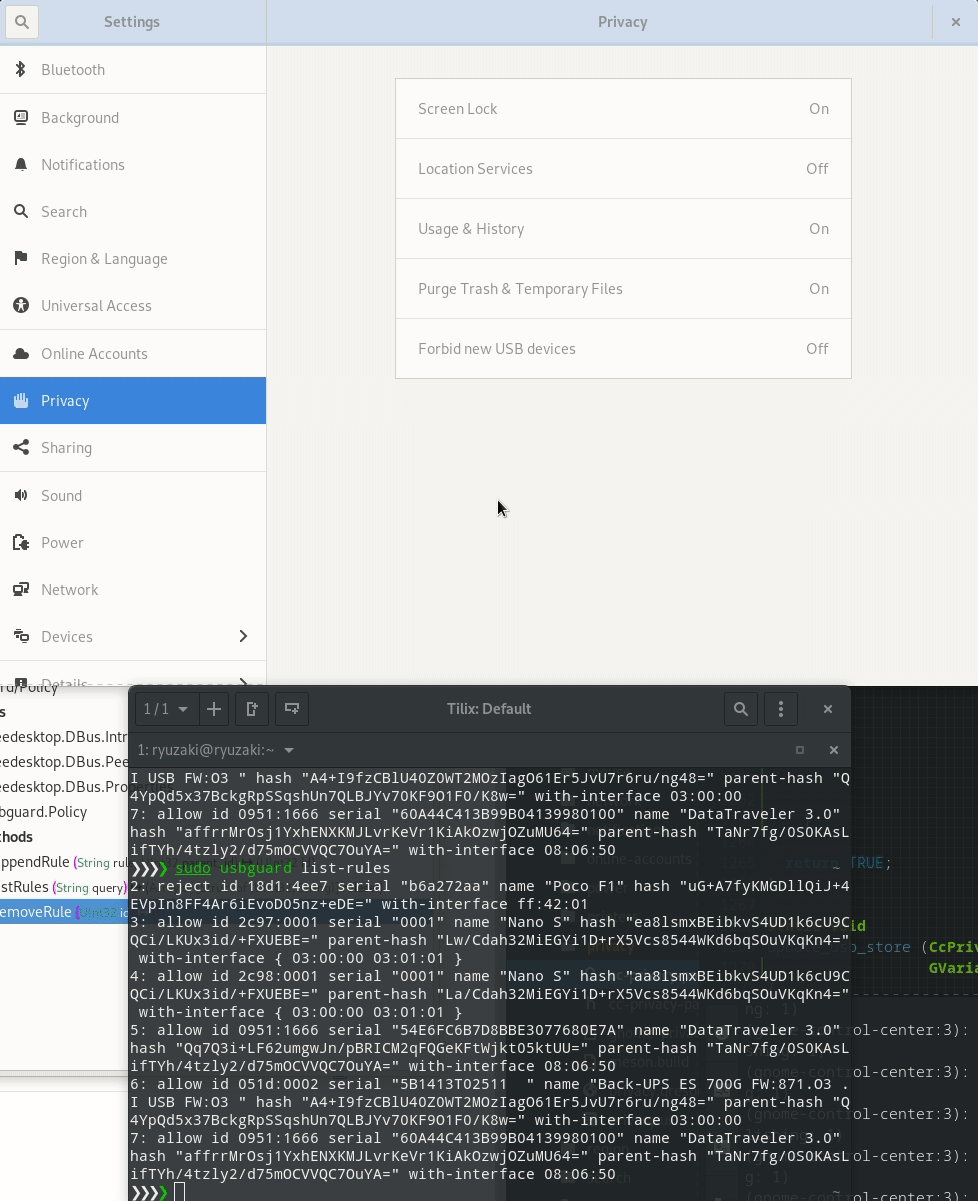Add a new Tilix session with the plus icon
Screen dimensions: 978x1201
(x=214, y=709)
